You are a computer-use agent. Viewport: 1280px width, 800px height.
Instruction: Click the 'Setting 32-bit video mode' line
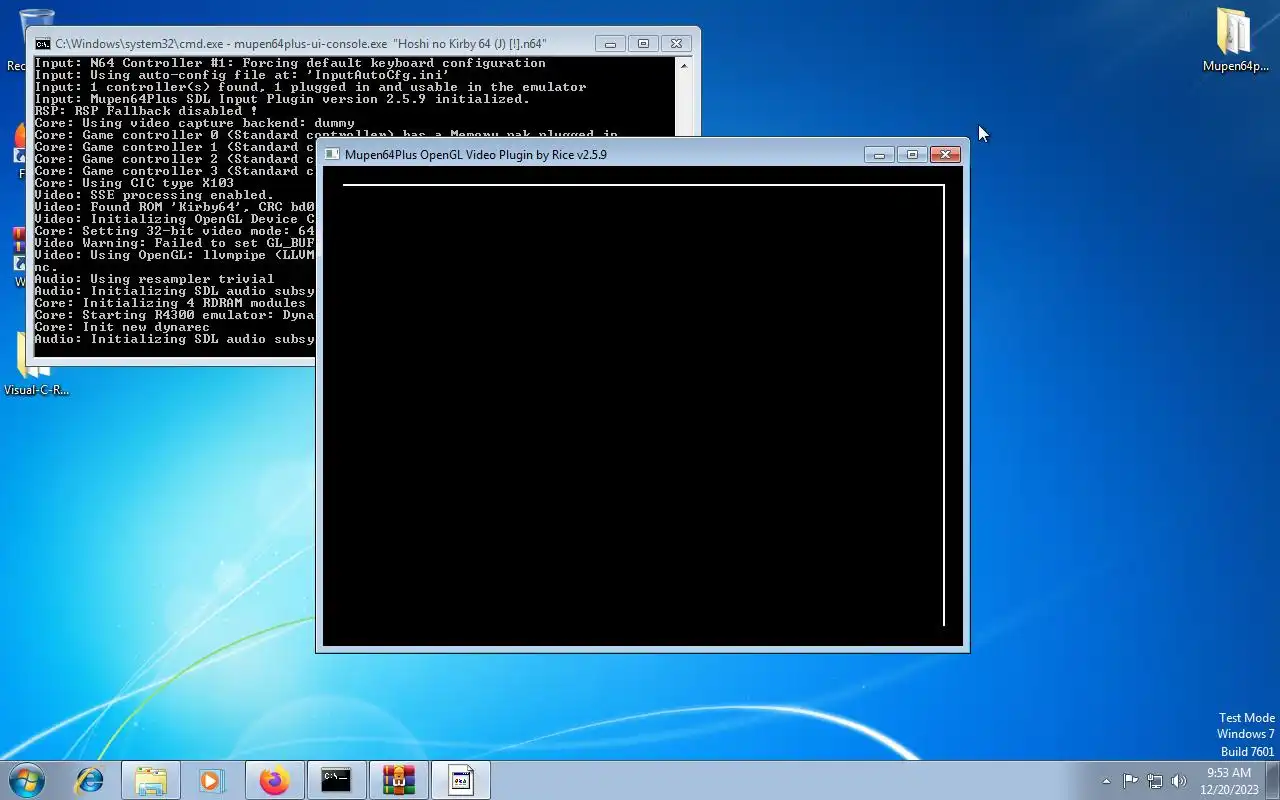(174, 231)
